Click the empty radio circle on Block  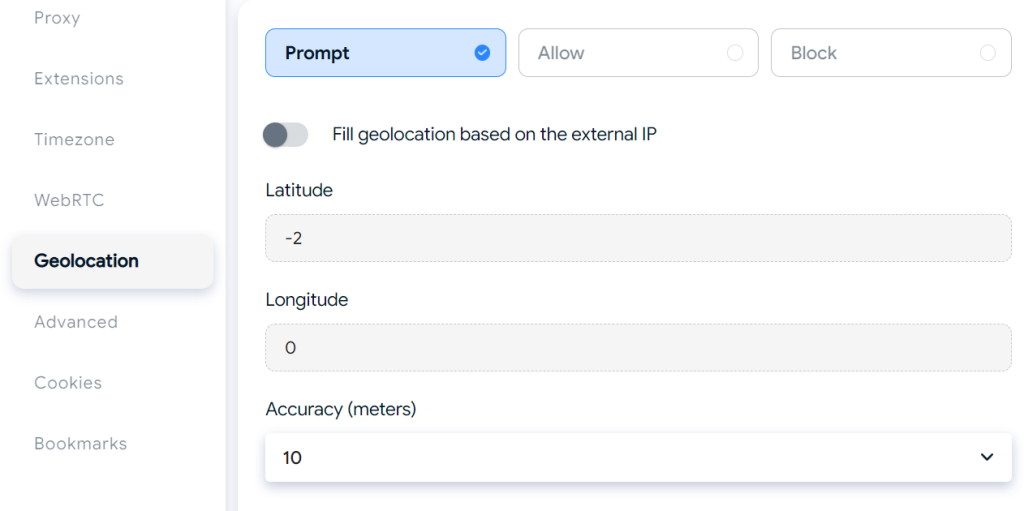(x=987, y=53)
